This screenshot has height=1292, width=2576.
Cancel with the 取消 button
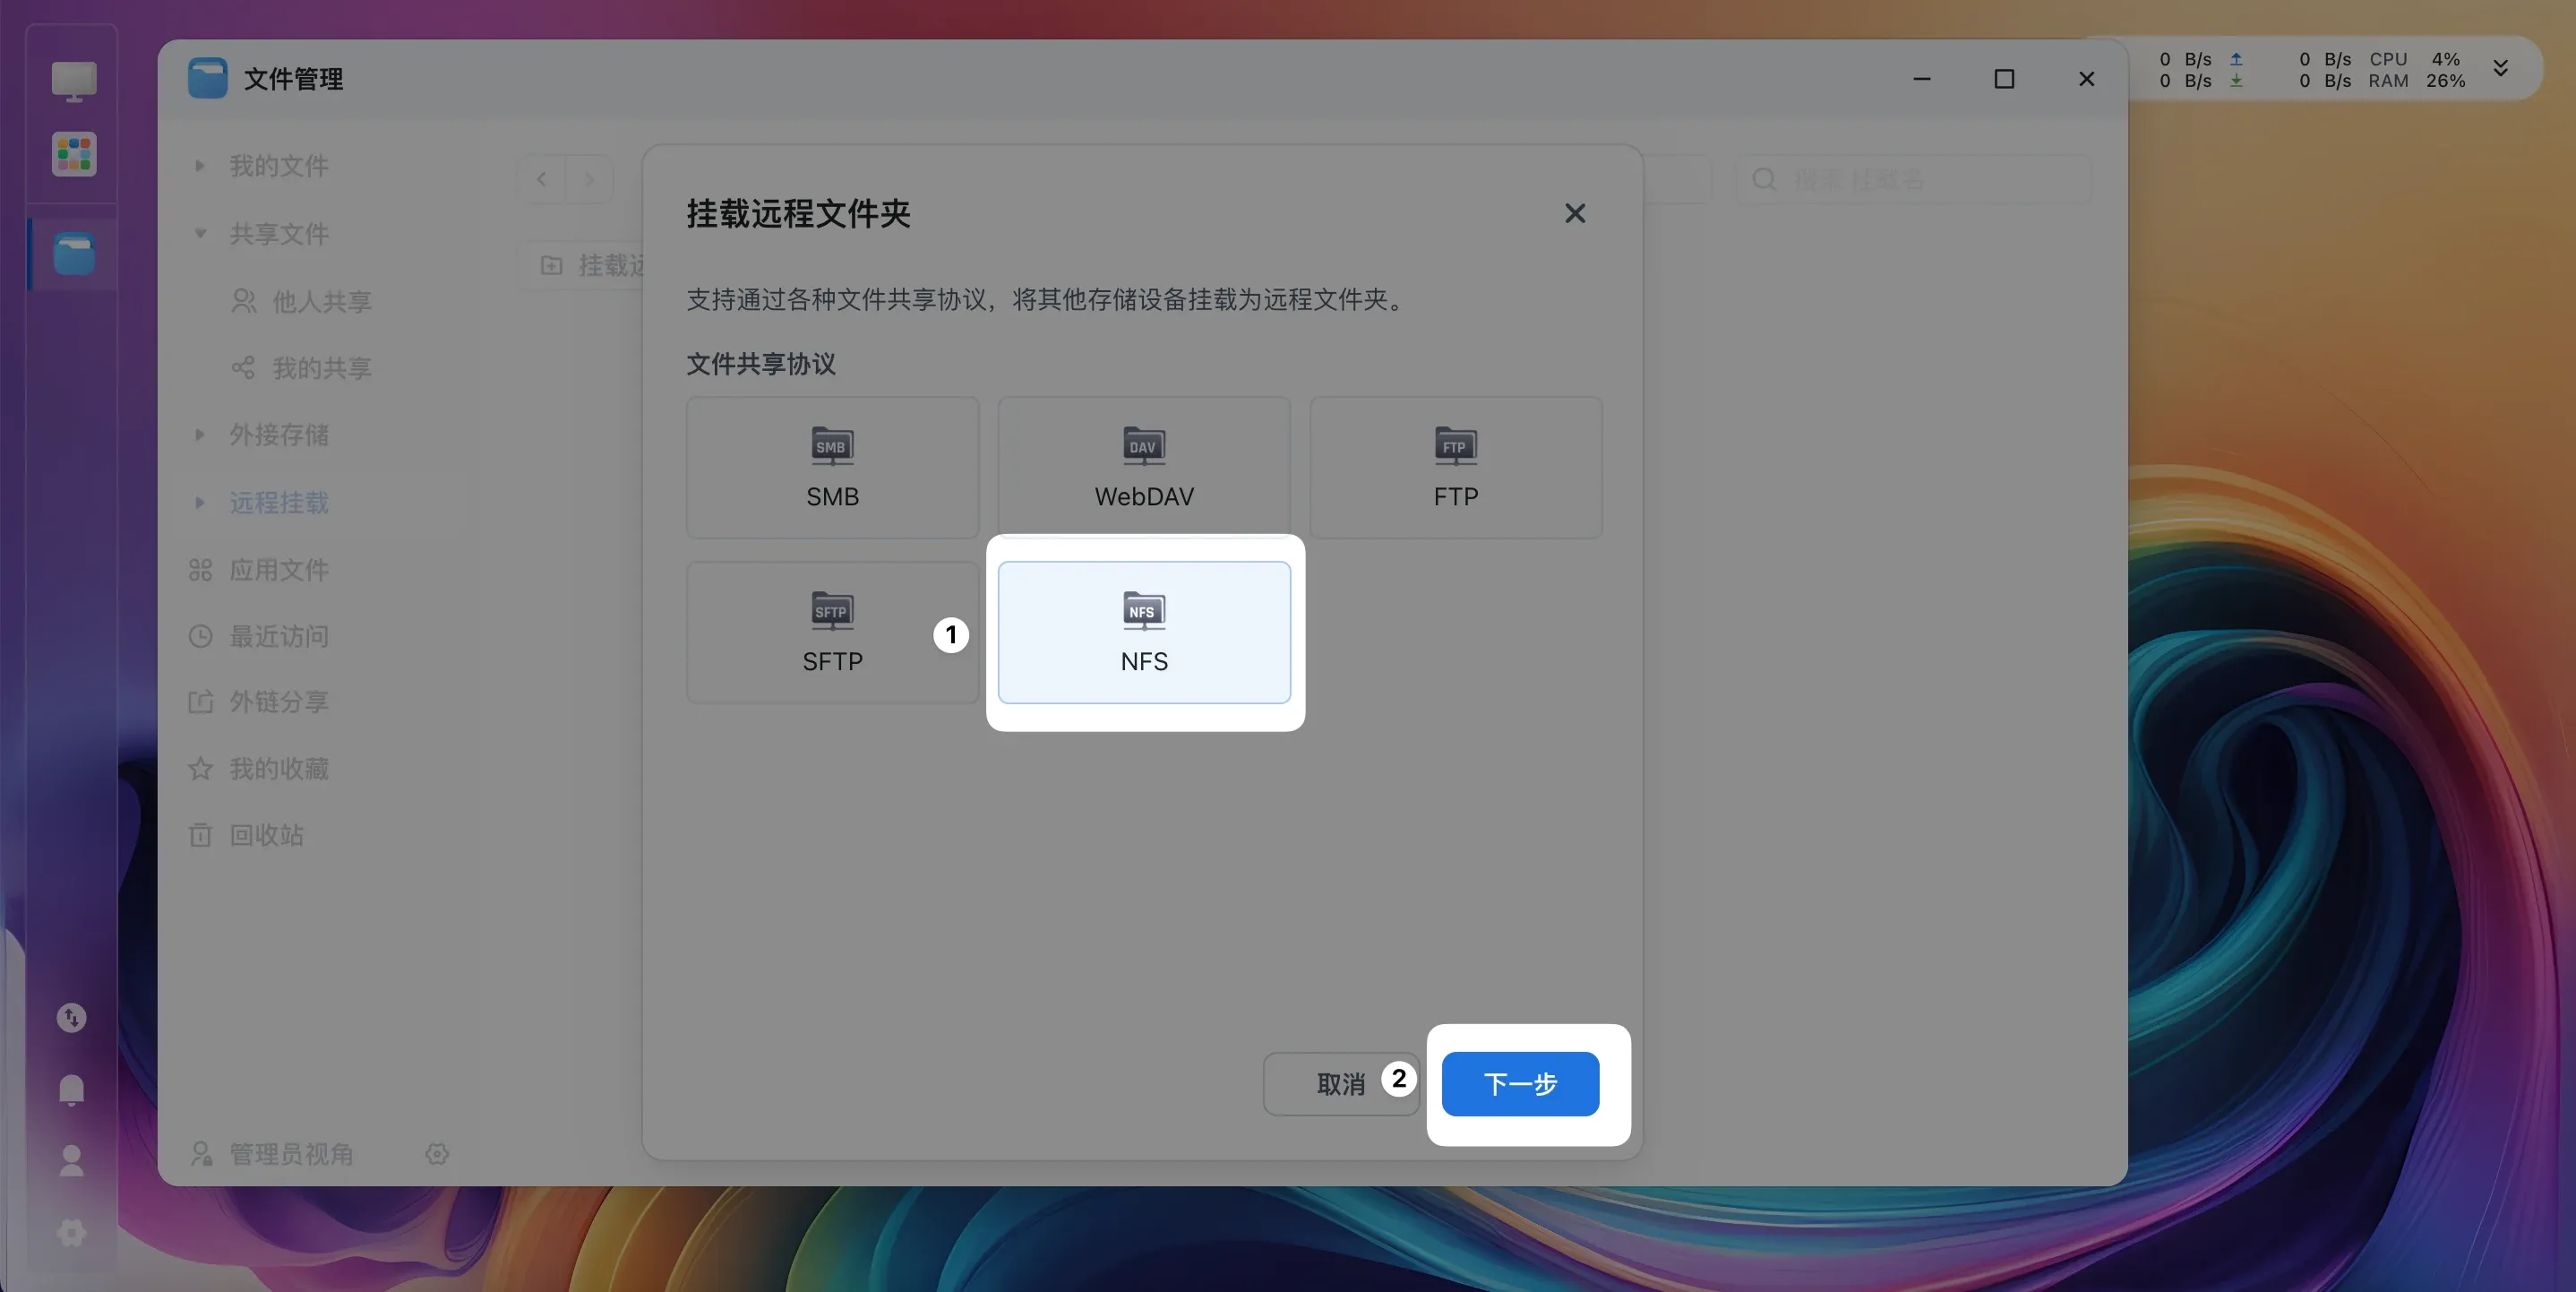[1340, 1083]
